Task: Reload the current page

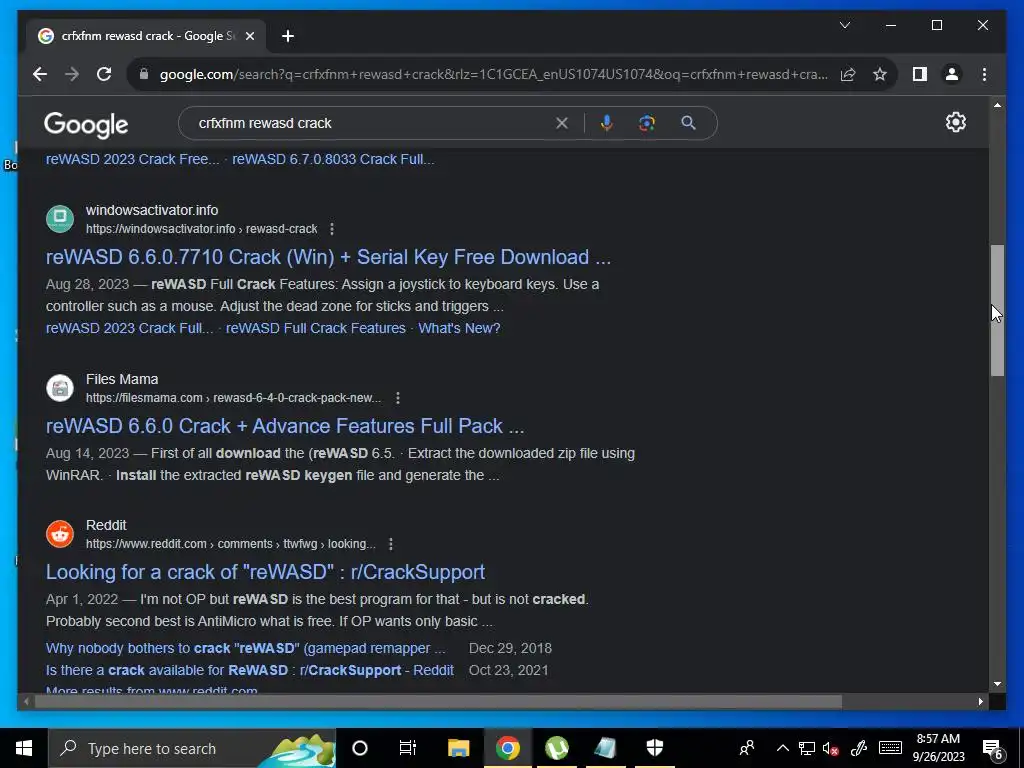Action: point(104,74)
